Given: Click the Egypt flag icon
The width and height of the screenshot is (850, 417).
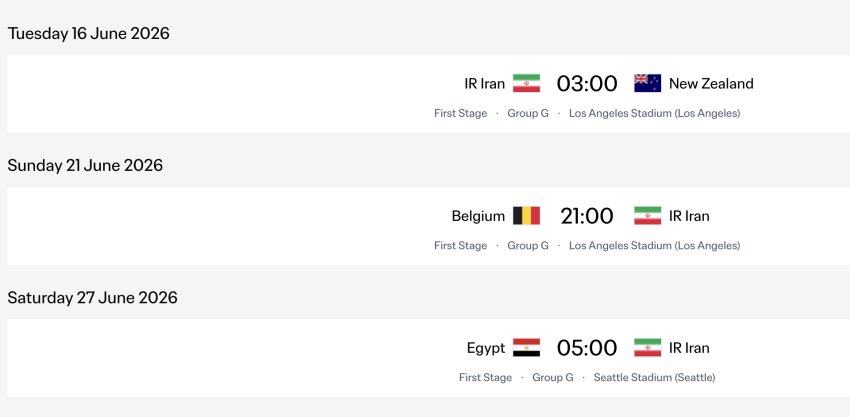Looking at the screenshot, I should [526, 348].
